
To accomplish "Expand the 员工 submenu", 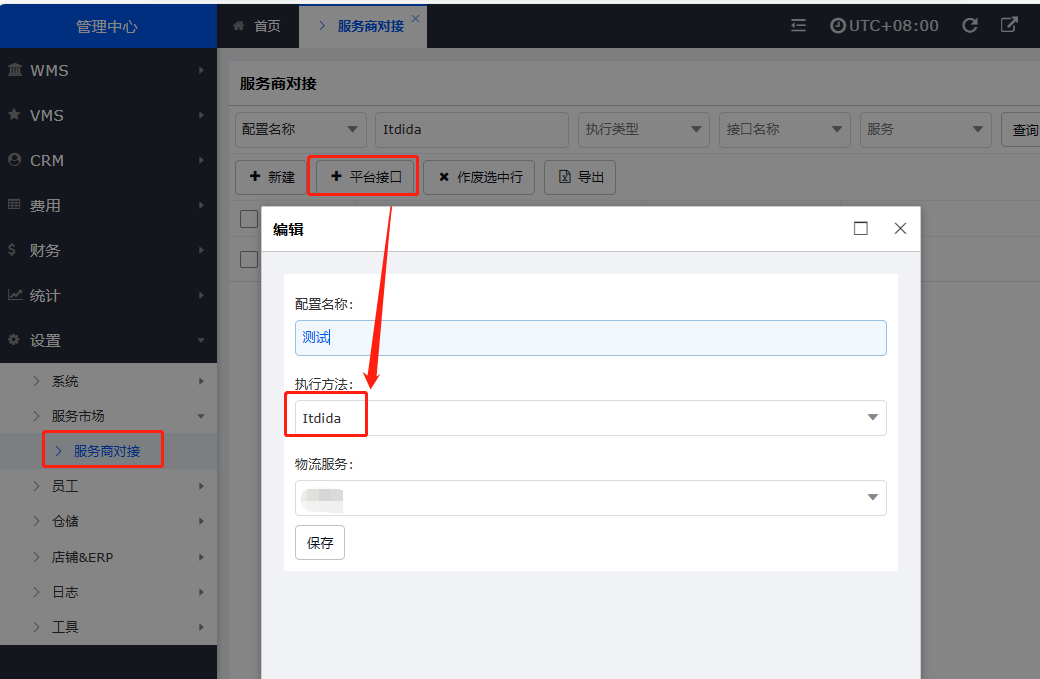I will point(108,486).
